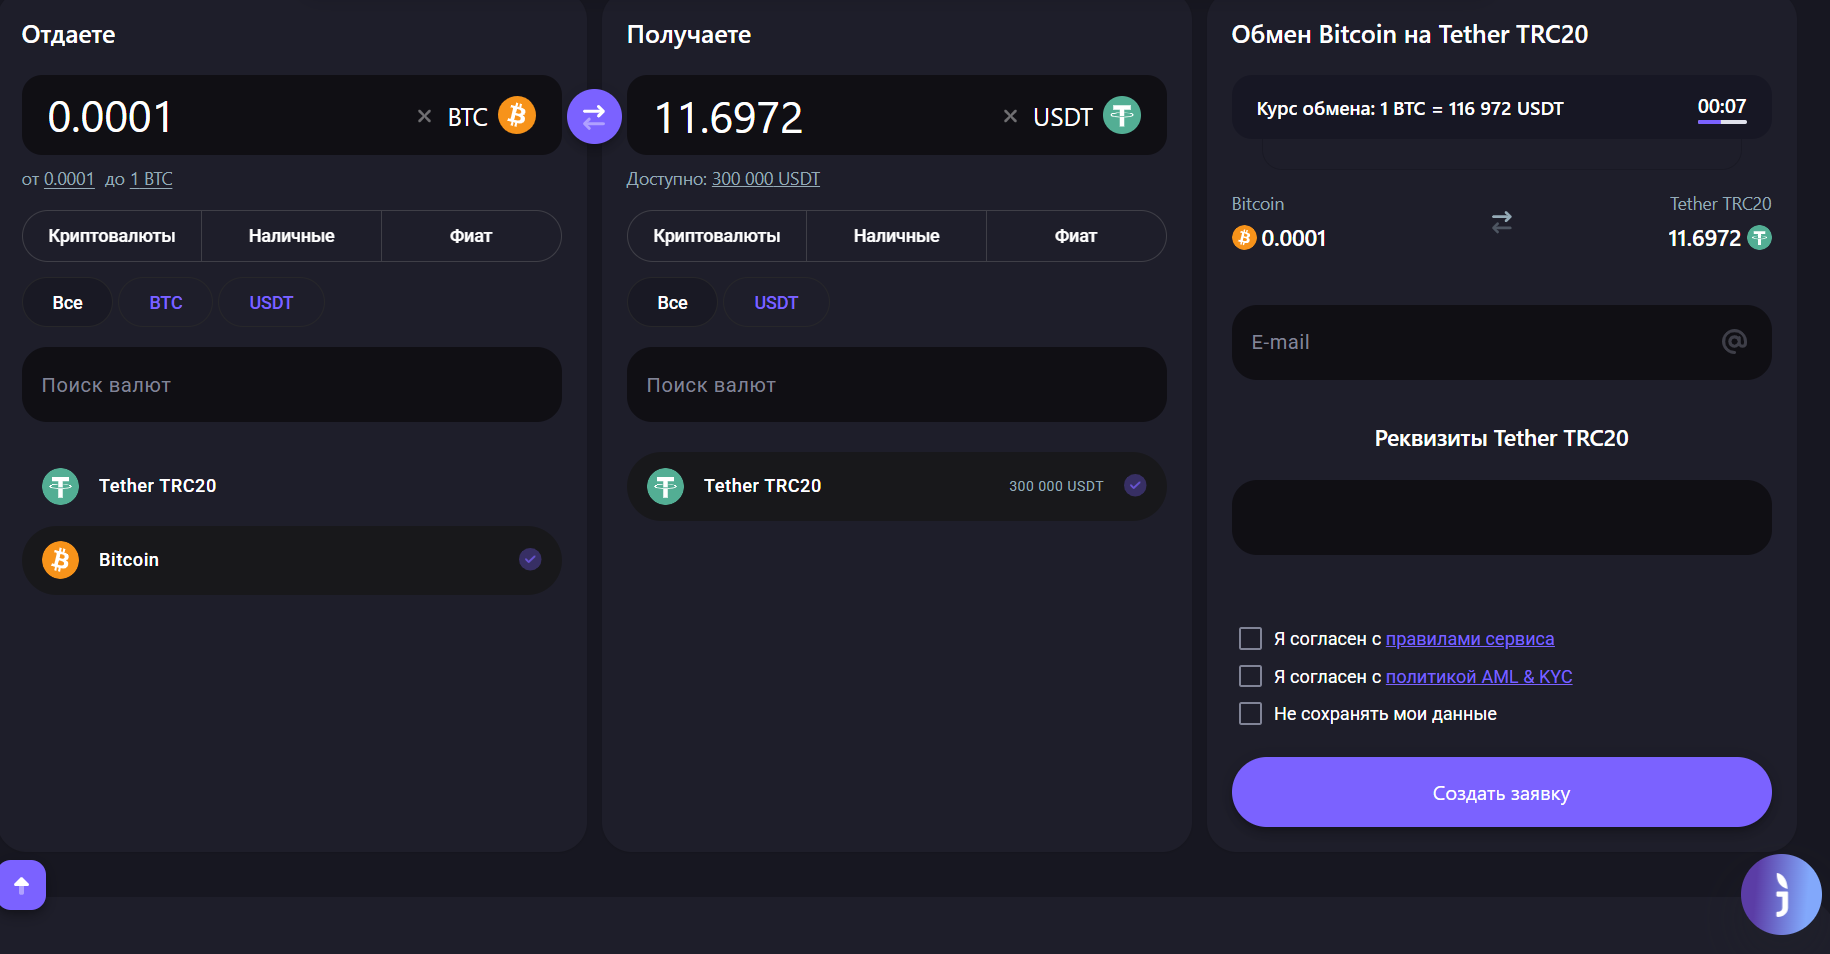The image size is (1830, 954).
Task: Open 'политикой AML & KYC' link
Action: [1479, 677]
